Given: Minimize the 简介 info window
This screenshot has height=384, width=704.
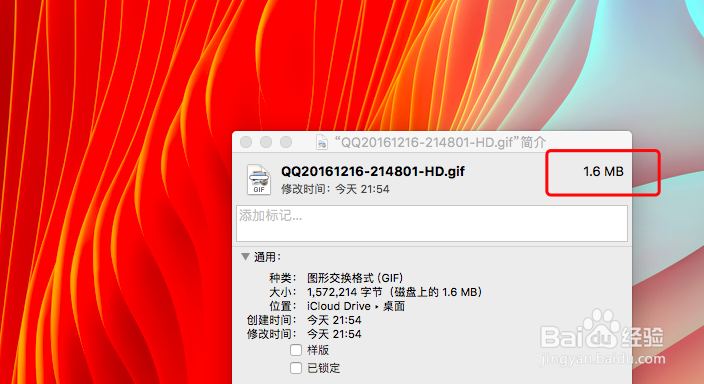Looking at the screenshot, I should click(266, 142).
